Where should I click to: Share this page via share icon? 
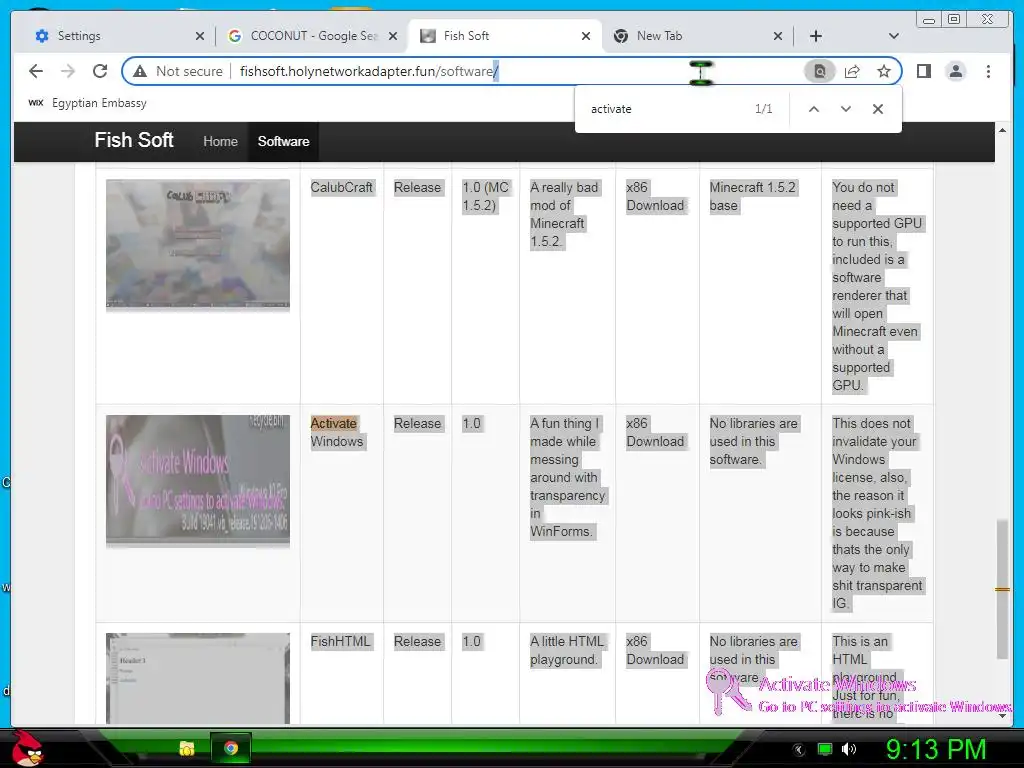[x=852, y=71]
